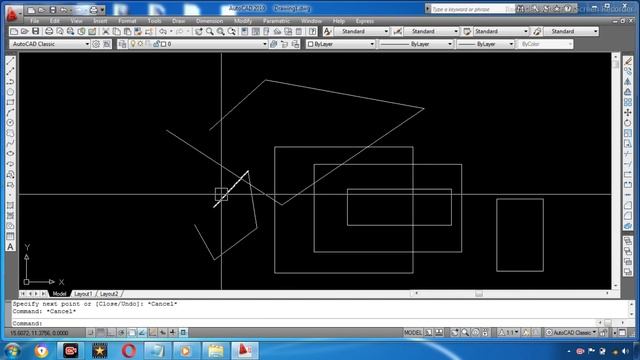
Task: Select the Mirror modify tool
Action: click(x=628, y=82)
